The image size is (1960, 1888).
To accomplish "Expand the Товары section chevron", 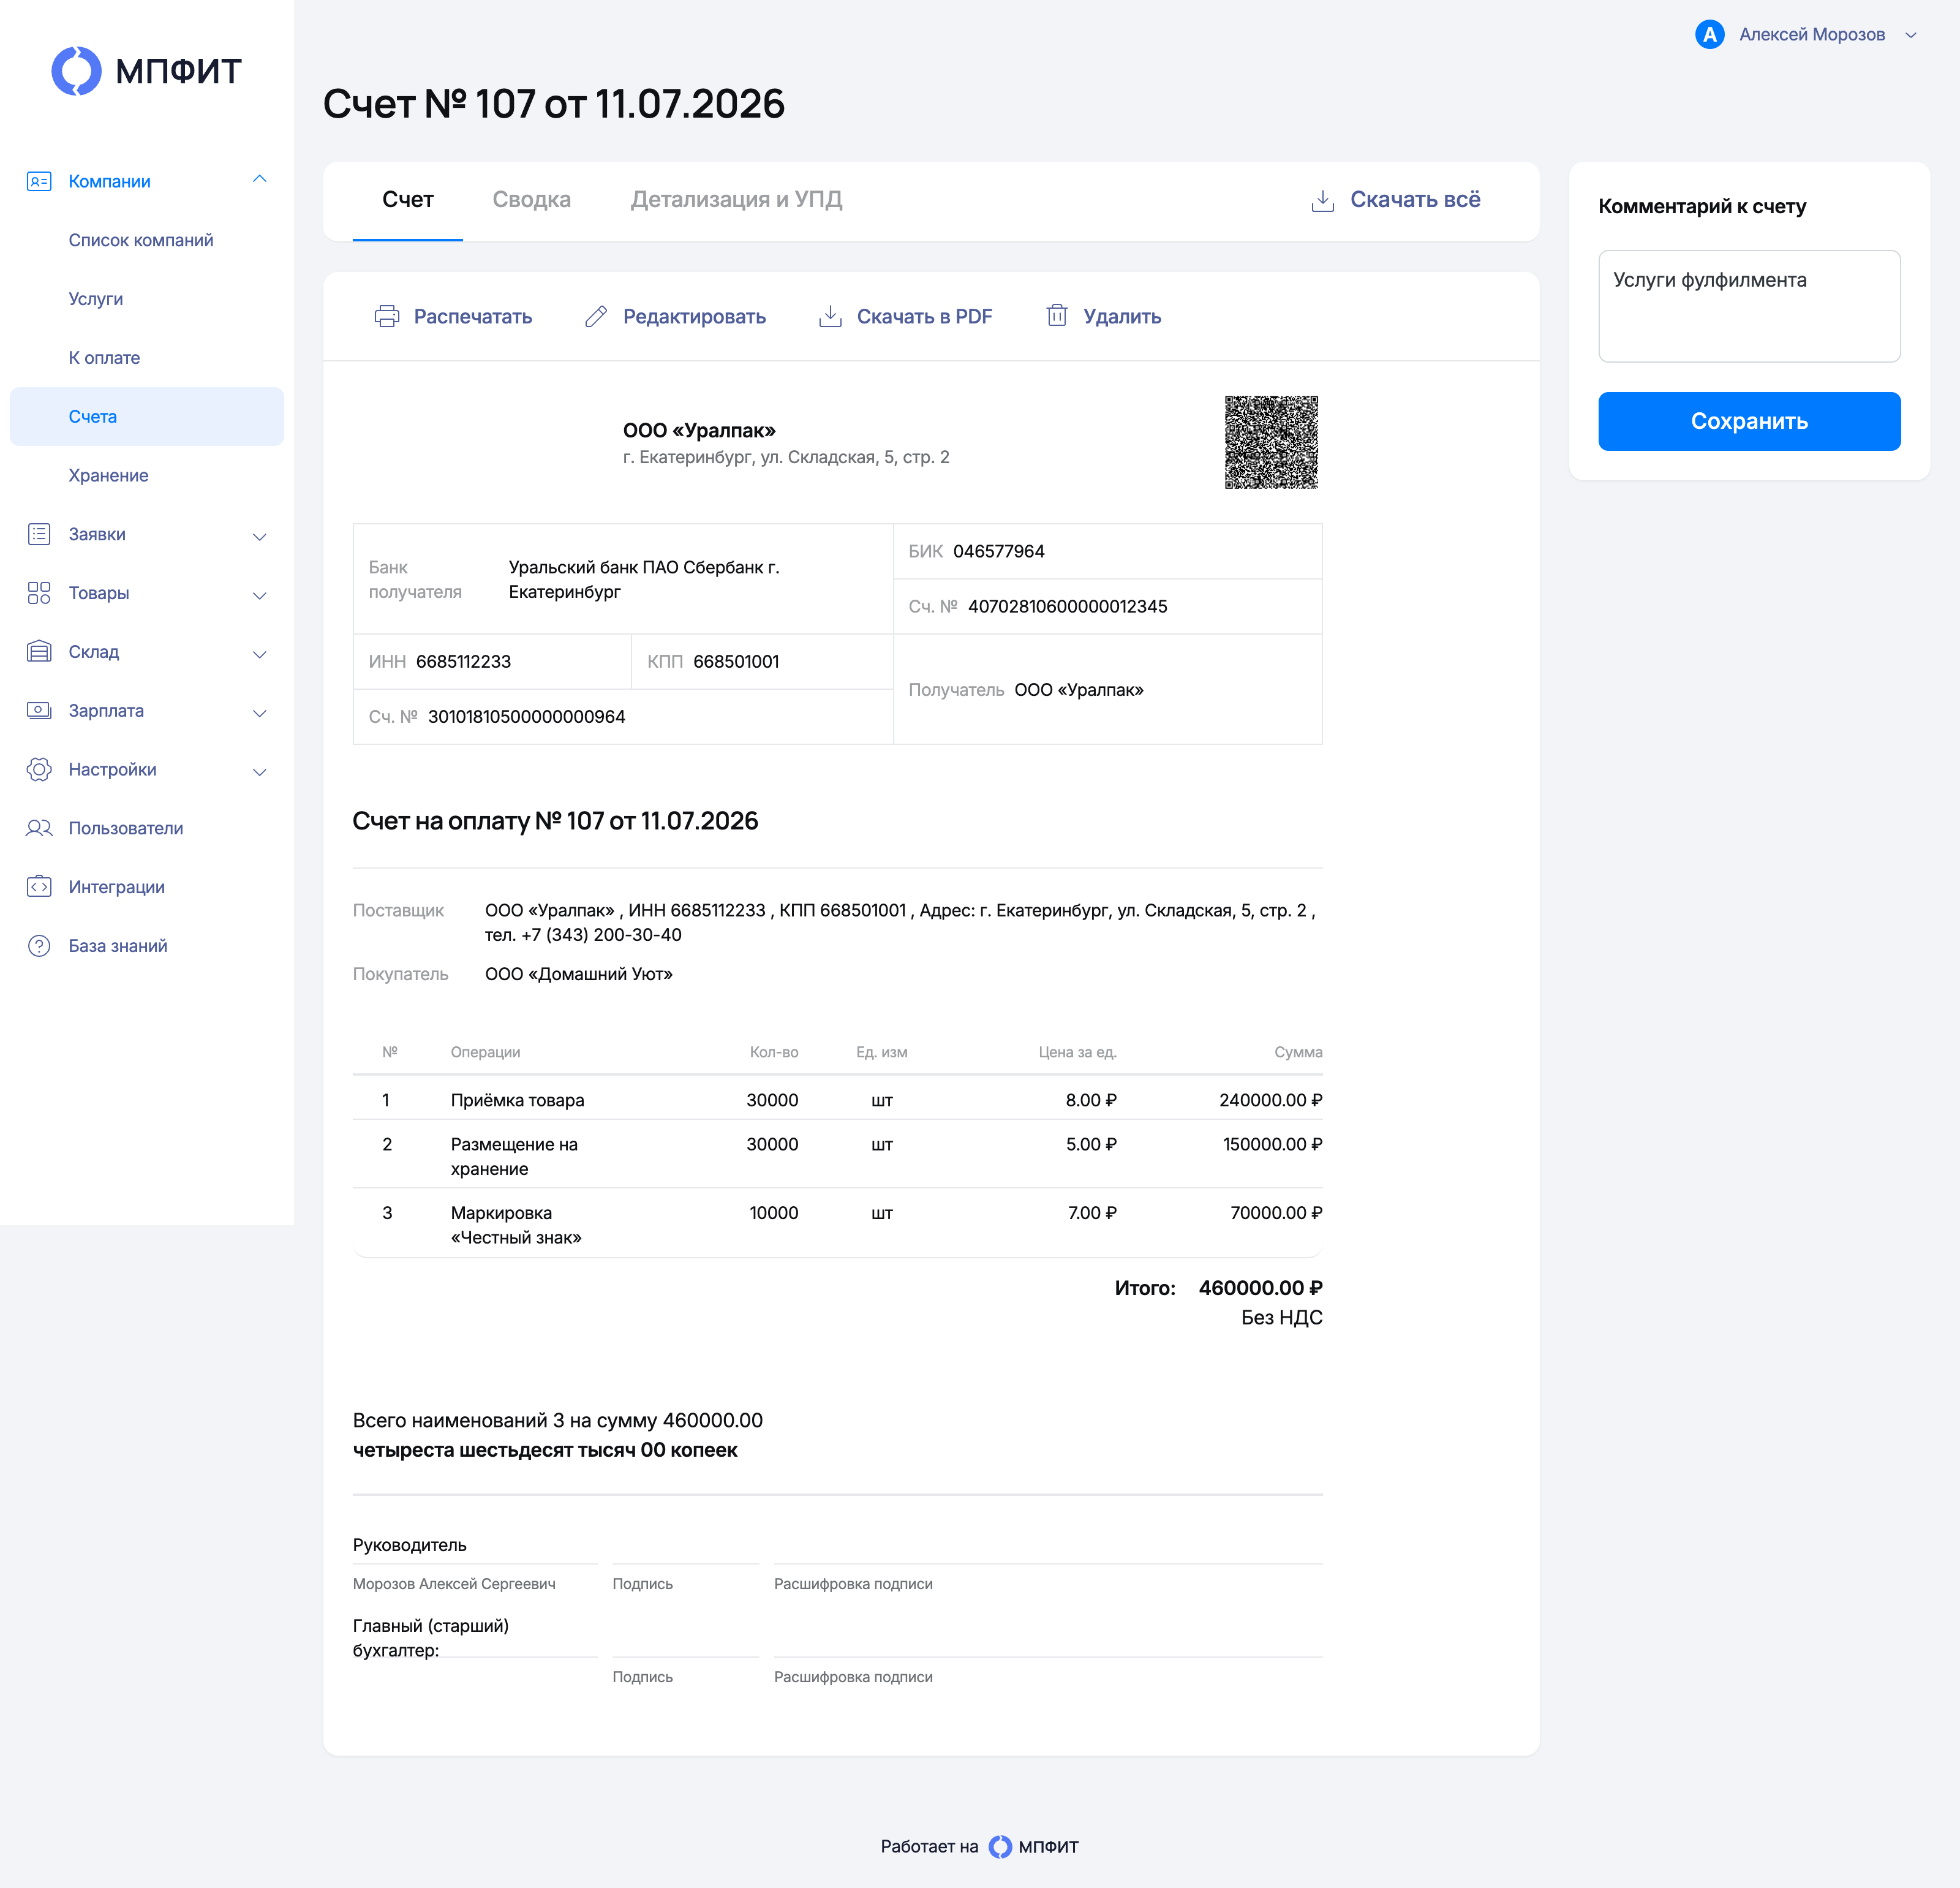I will [x=259, y=595].
